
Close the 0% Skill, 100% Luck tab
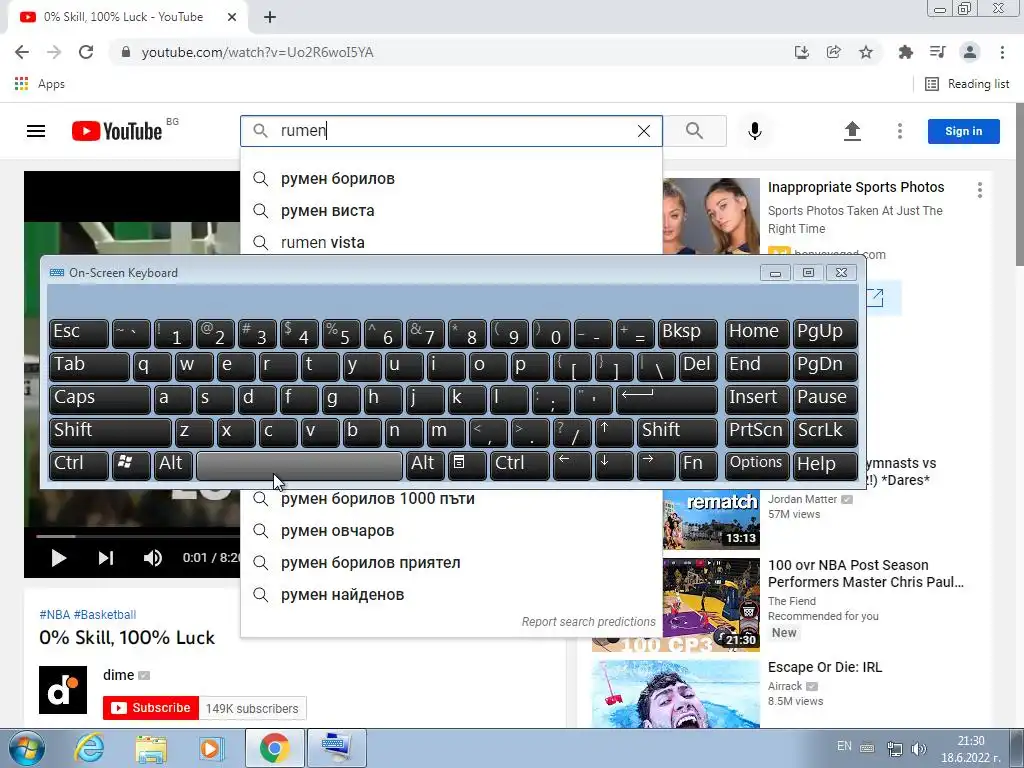point(232,17)
